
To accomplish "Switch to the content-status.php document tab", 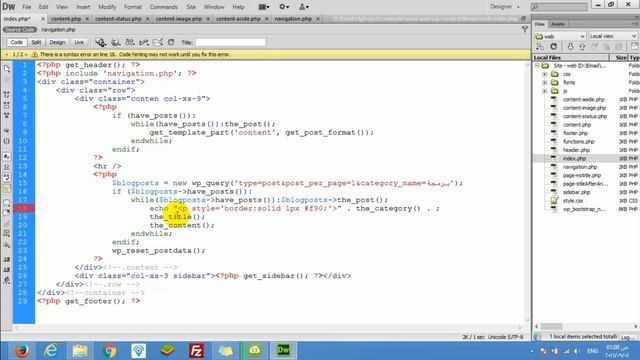I will pyautogui.click(x=118, y=19).
